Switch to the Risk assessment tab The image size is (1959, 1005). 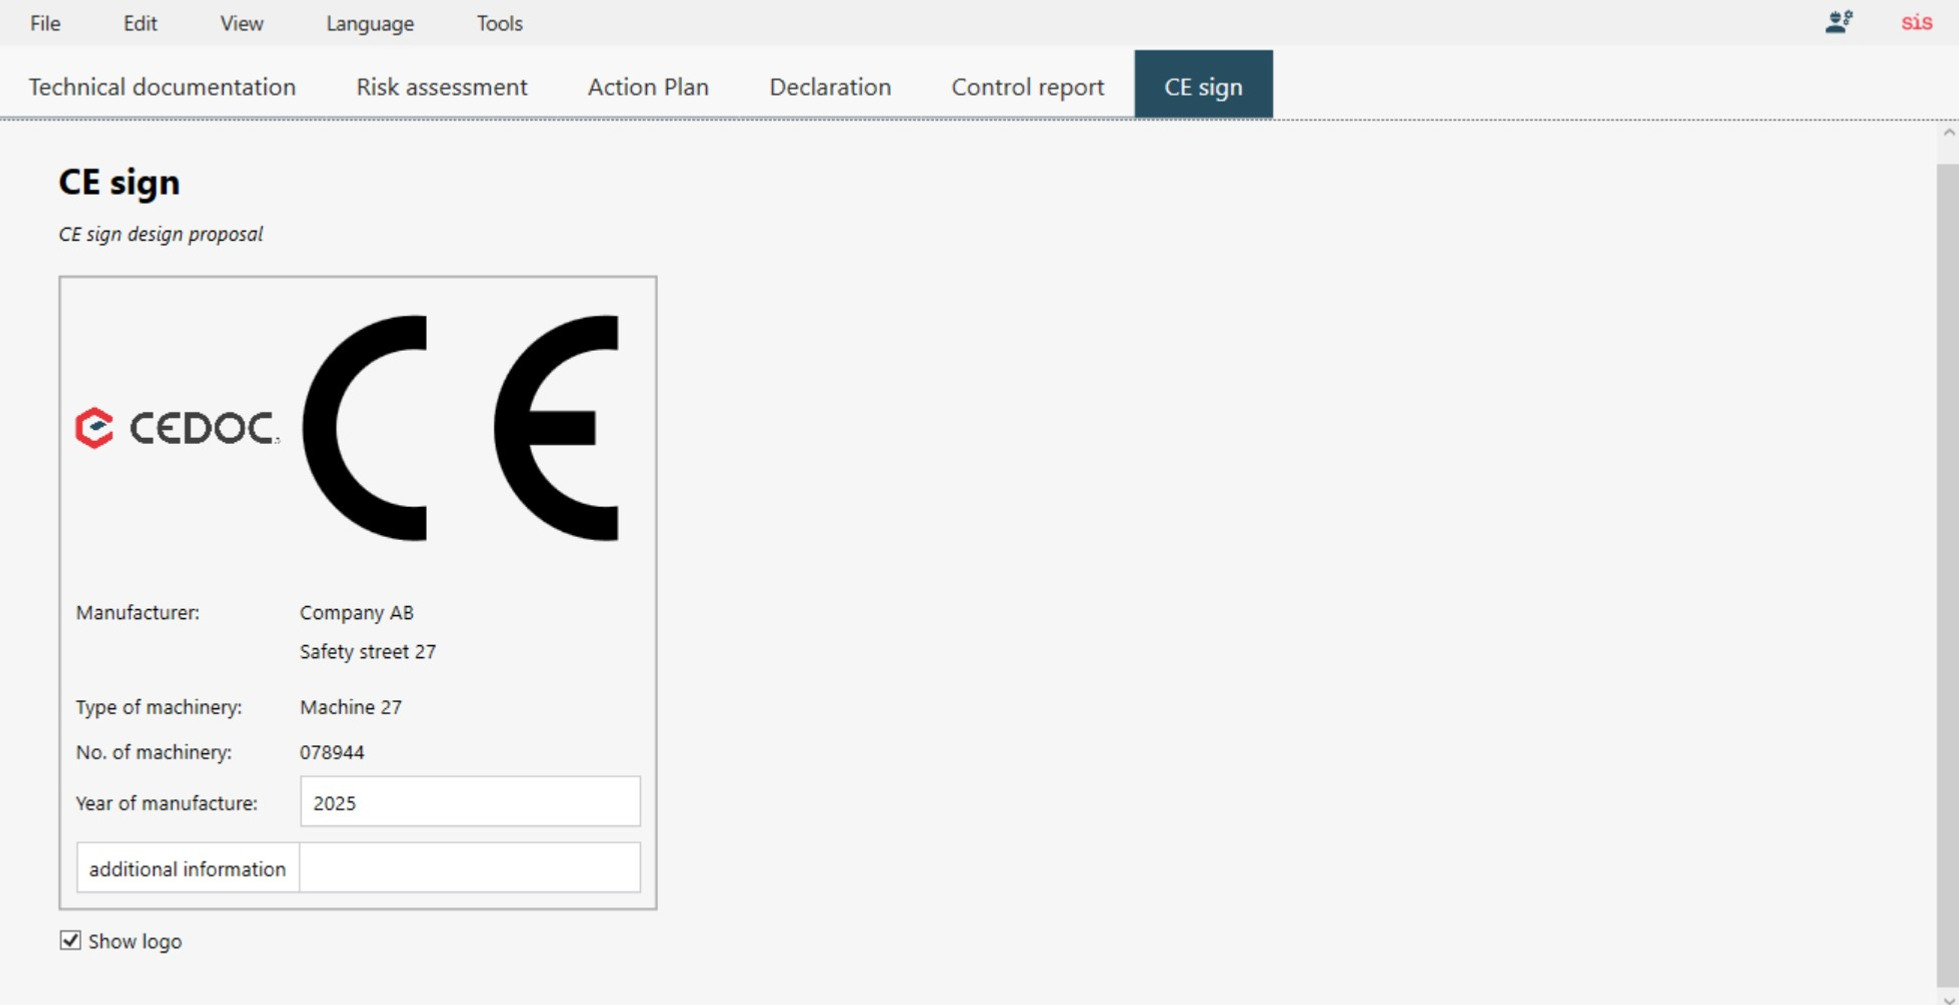pyautogui.click(x=441, y=87)
